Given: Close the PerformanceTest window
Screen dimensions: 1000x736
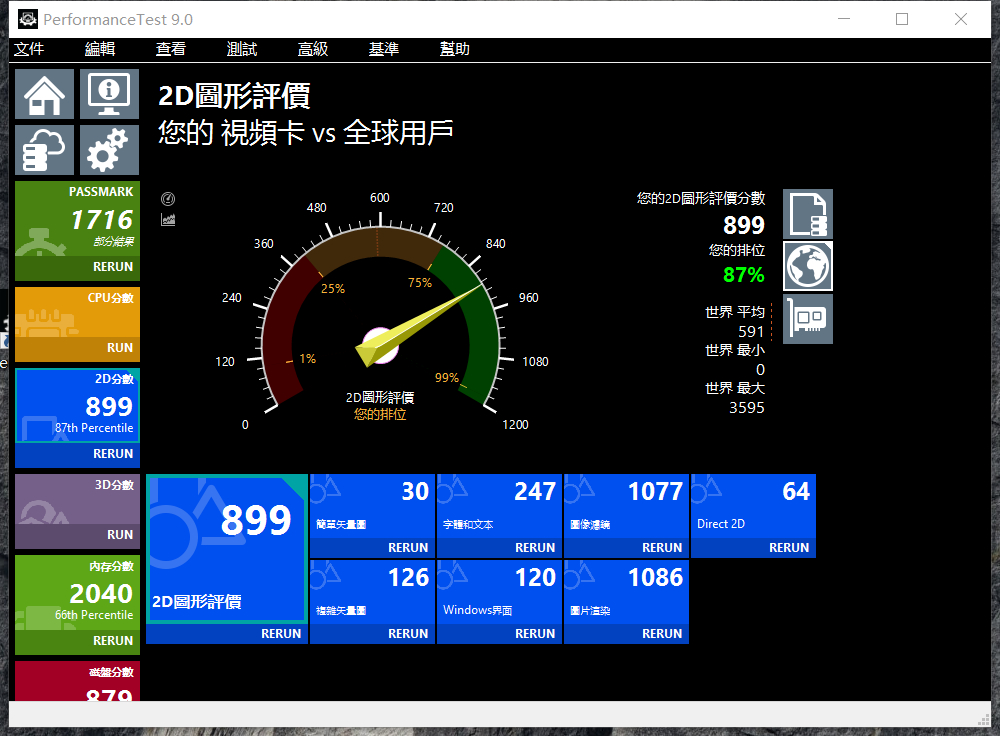Looking at the screenshot, I should click(x=961, y=19).
